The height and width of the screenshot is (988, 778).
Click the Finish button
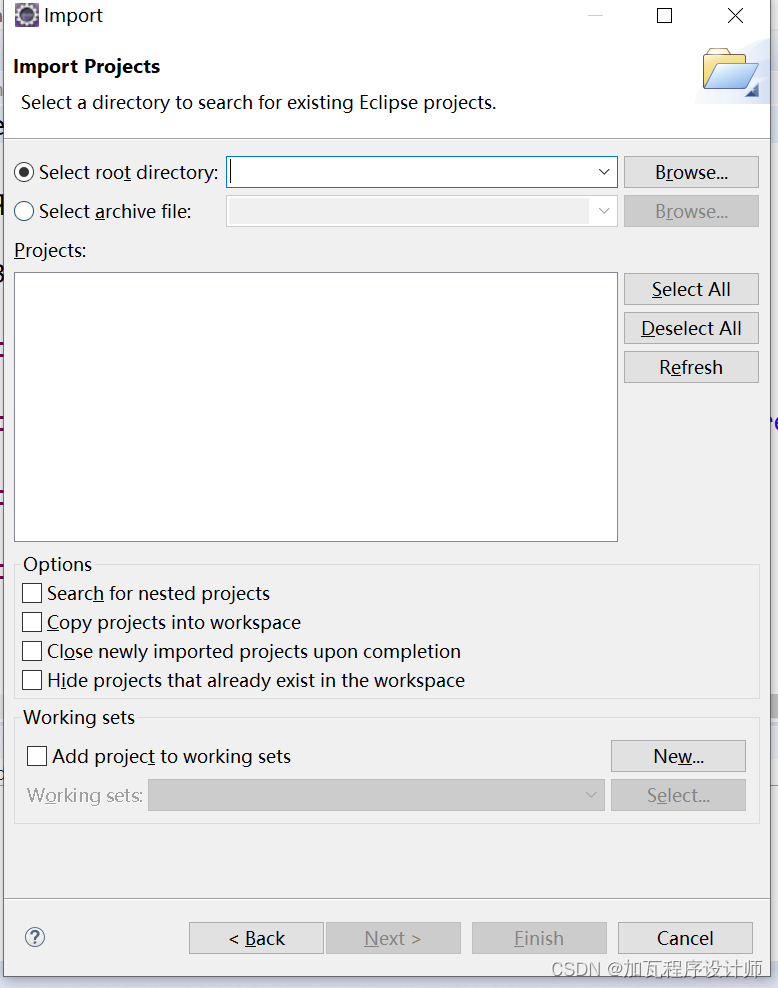539,938
